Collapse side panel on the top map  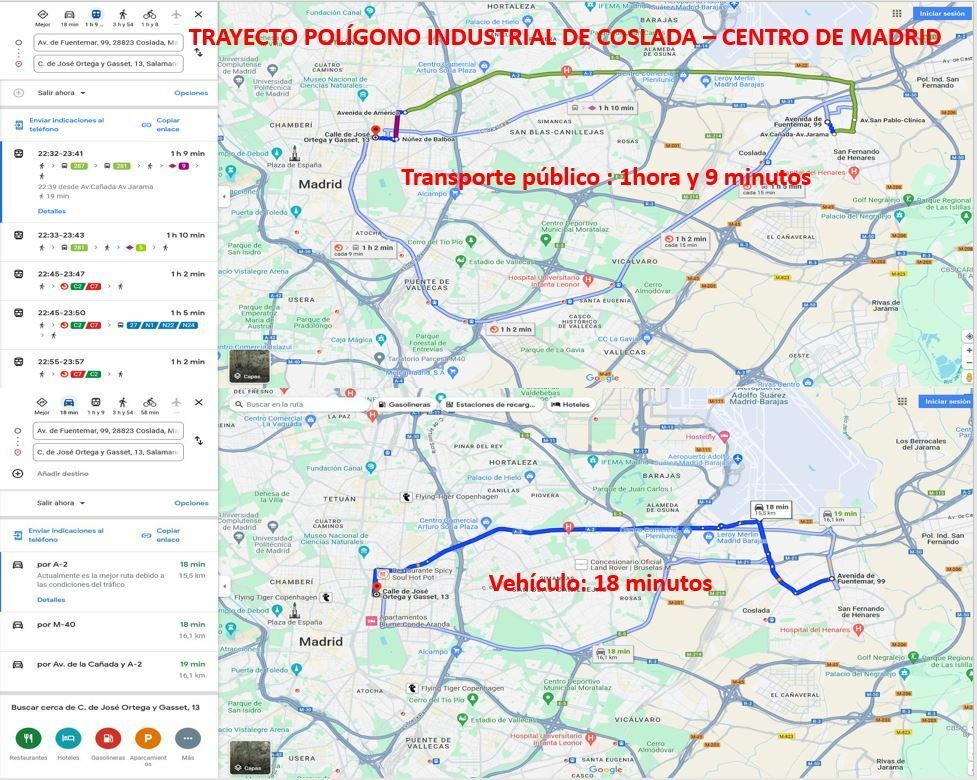(x=224, y=196)
